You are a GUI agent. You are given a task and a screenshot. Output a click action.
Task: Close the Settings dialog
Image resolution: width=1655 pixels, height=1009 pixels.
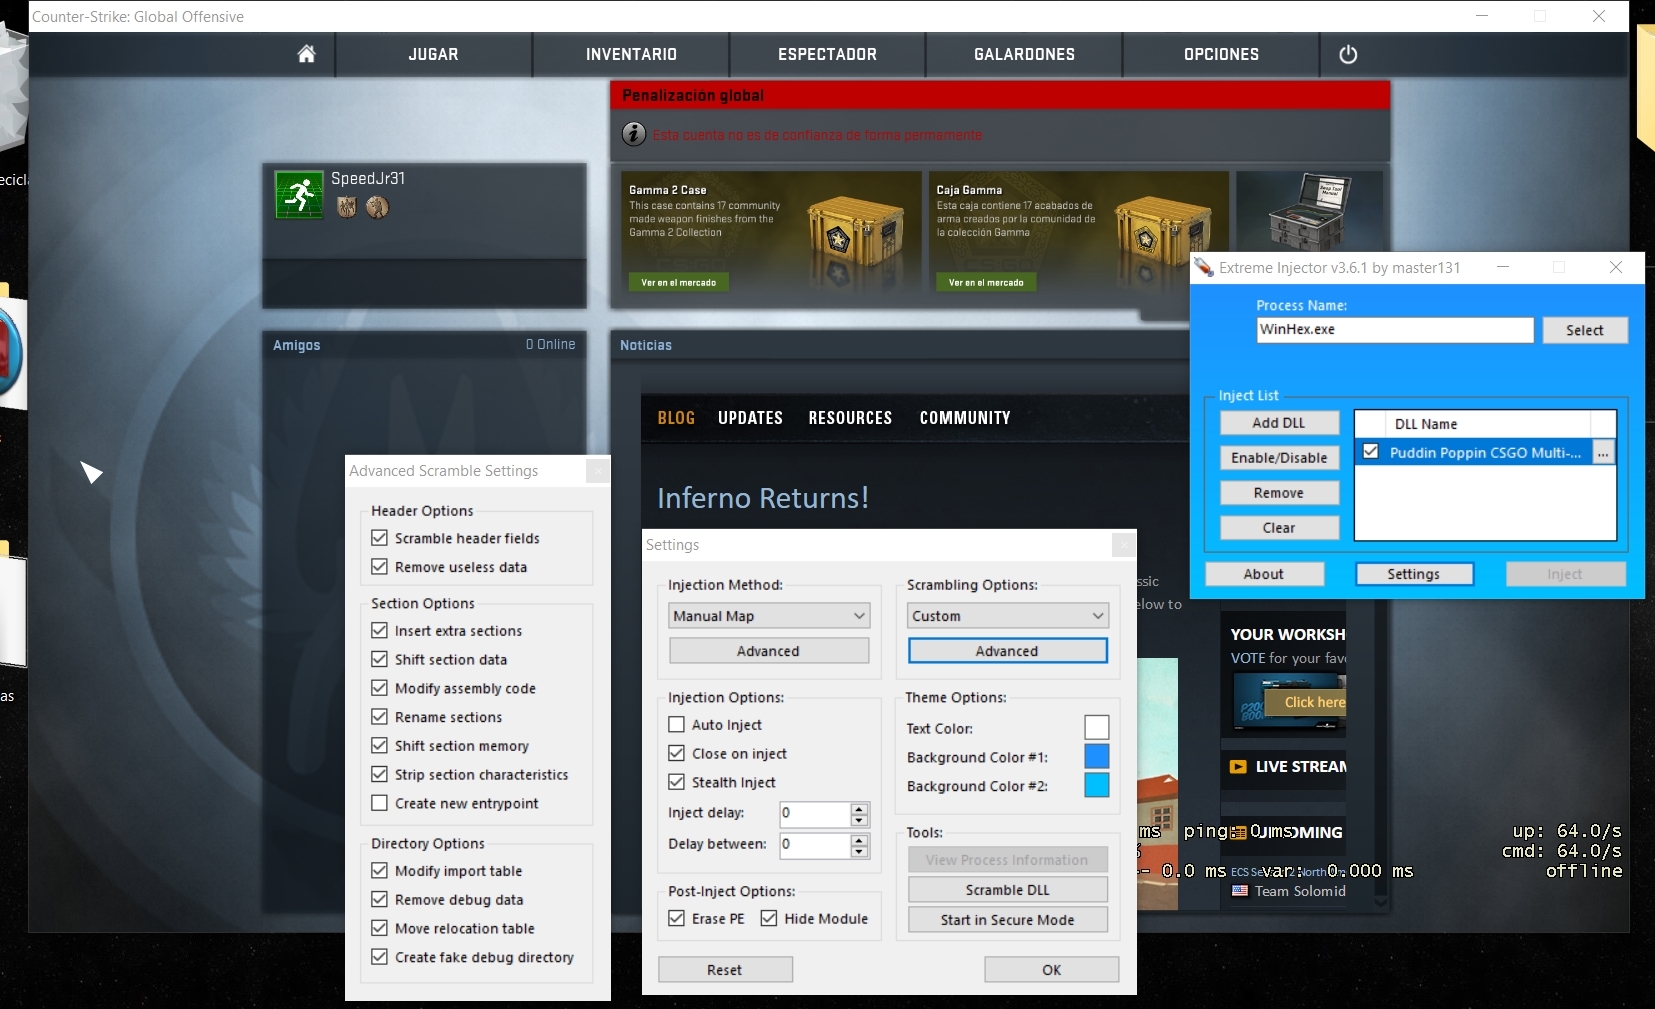pyautogui.click(x=1124, y=545)
